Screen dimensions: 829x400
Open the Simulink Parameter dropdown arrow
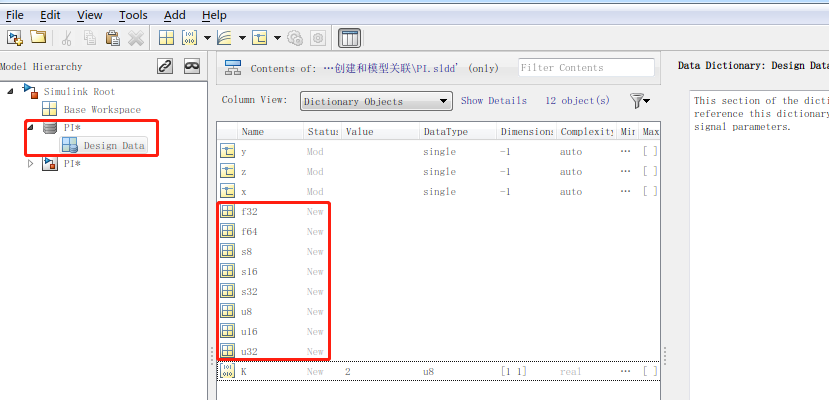(x=207, y=38)
